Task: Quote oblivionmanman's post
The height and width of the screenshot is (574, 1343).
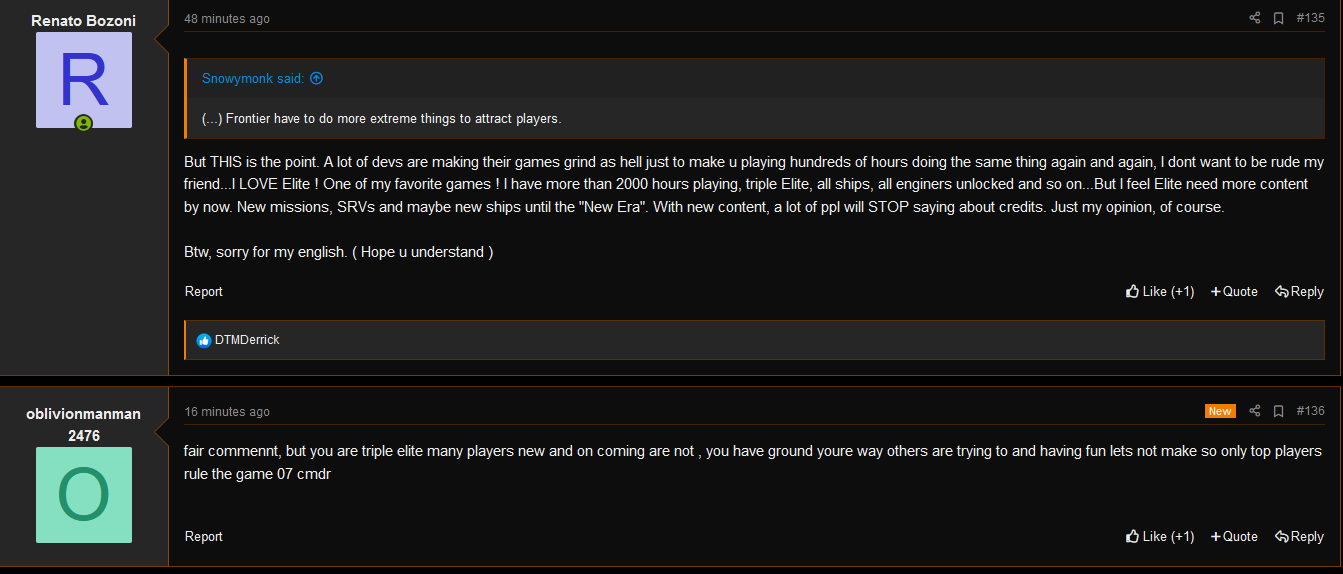Action: click(1234, 537)
